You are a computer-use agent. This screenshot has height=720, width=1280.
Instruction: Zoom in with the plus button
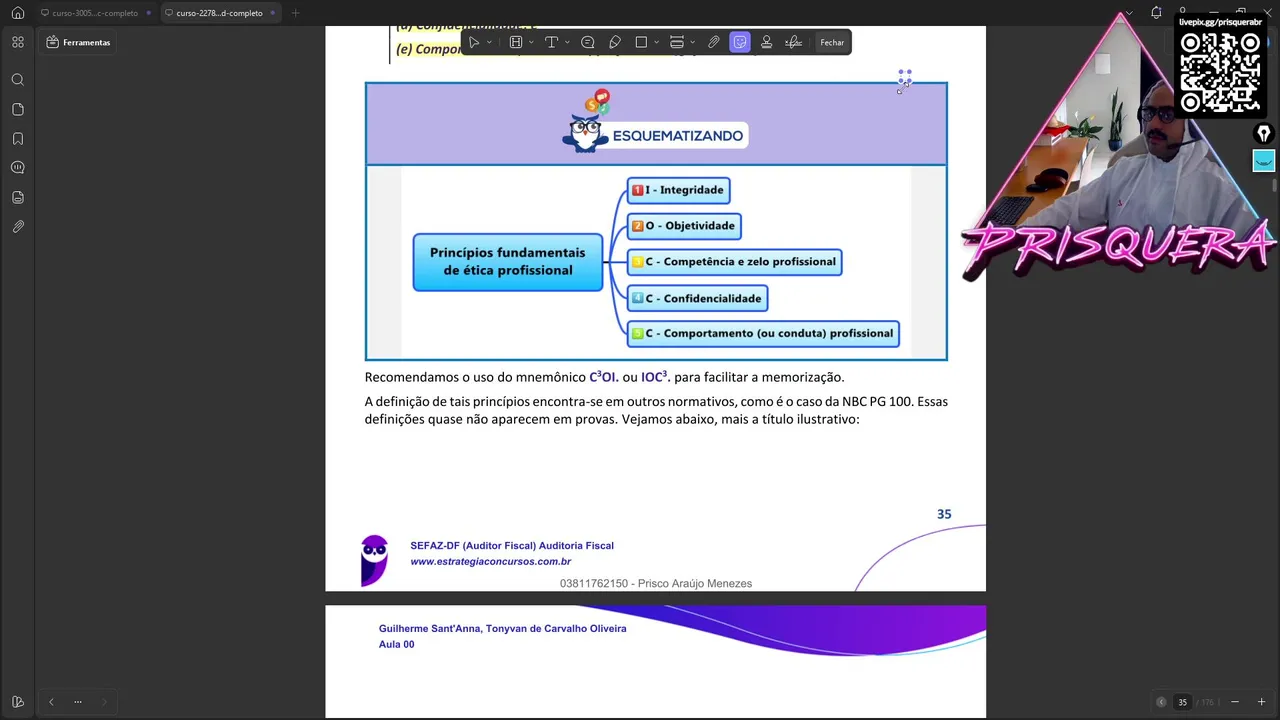(1261, 702)
